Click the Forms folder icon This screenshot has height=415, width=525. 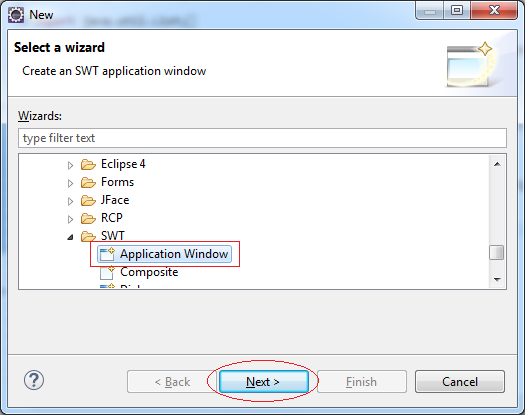[x=88, y=183]
